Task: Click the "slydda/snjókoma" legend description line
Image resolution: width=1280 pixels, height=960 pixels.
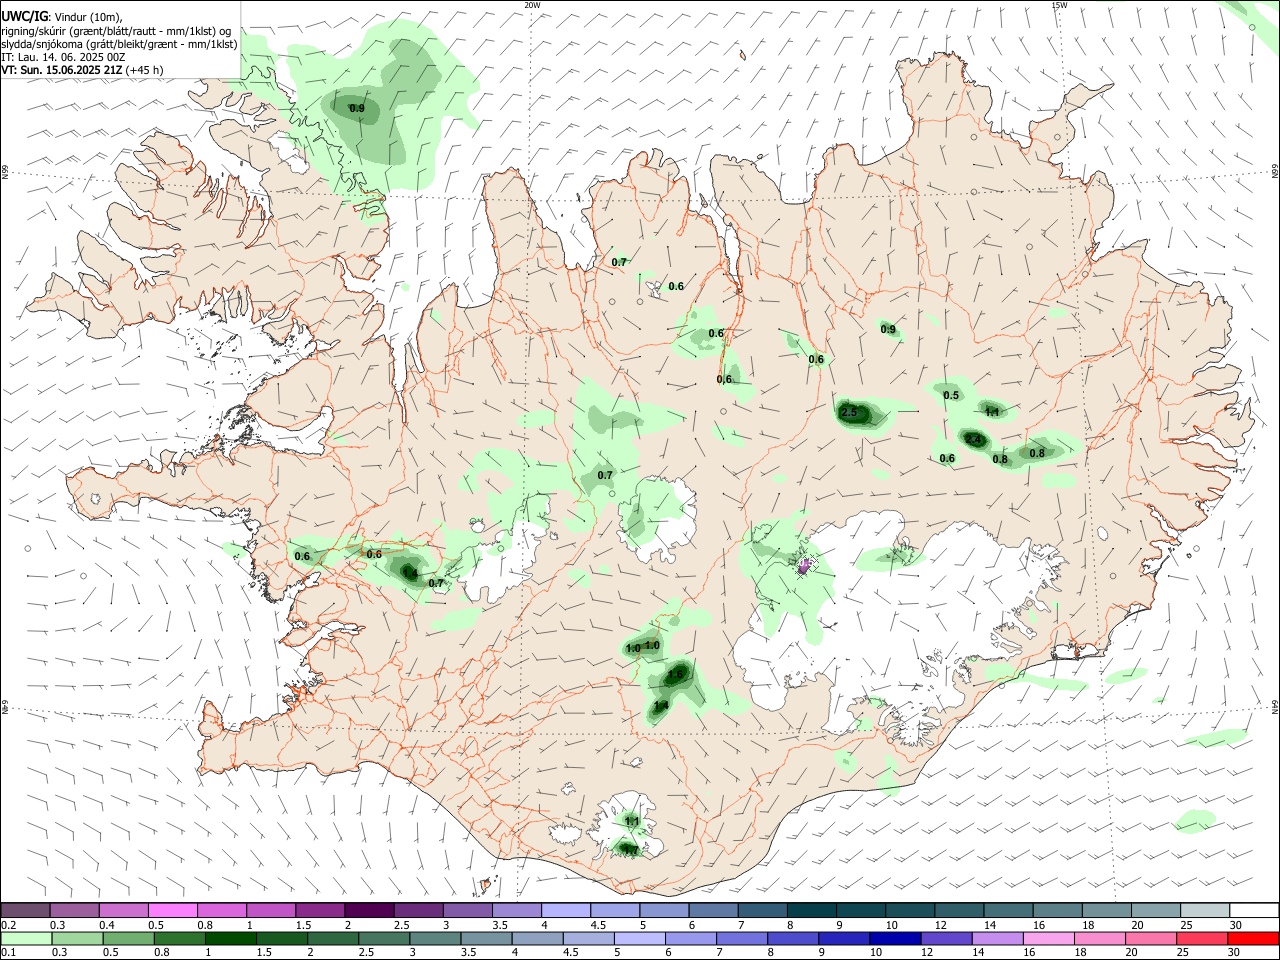Action: point(119,44)
